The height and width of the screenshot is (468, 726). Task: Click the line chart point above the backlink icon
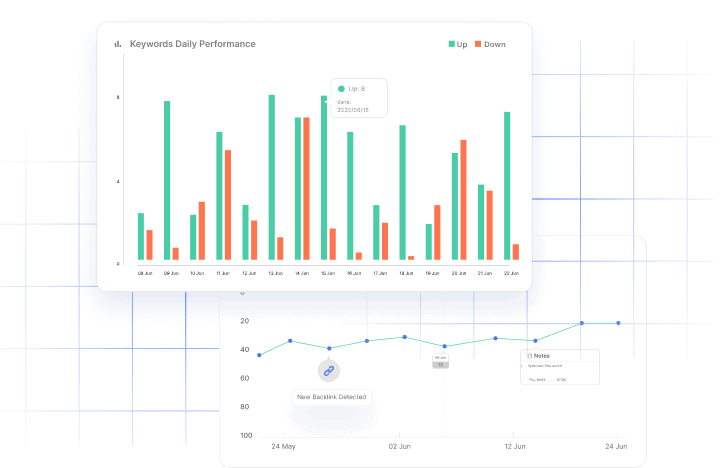[329, 348]
